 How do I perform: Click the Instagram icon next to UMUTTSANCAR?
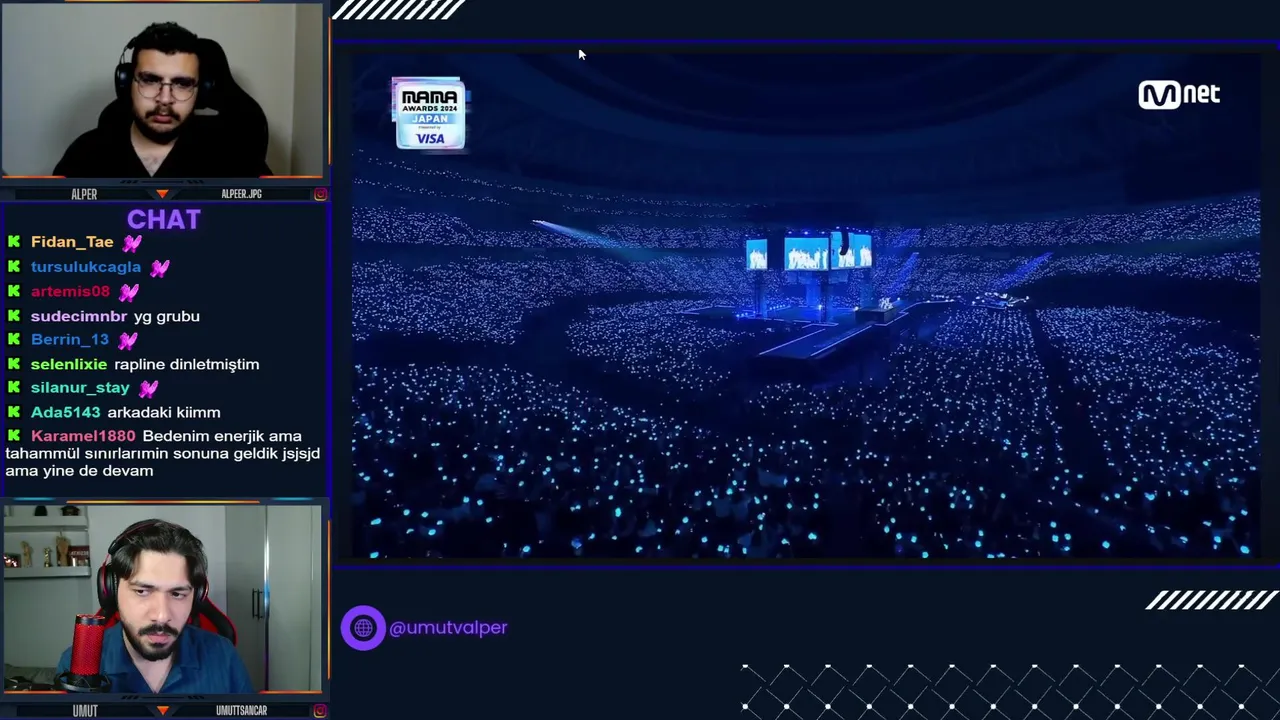(x=320, y=711)
